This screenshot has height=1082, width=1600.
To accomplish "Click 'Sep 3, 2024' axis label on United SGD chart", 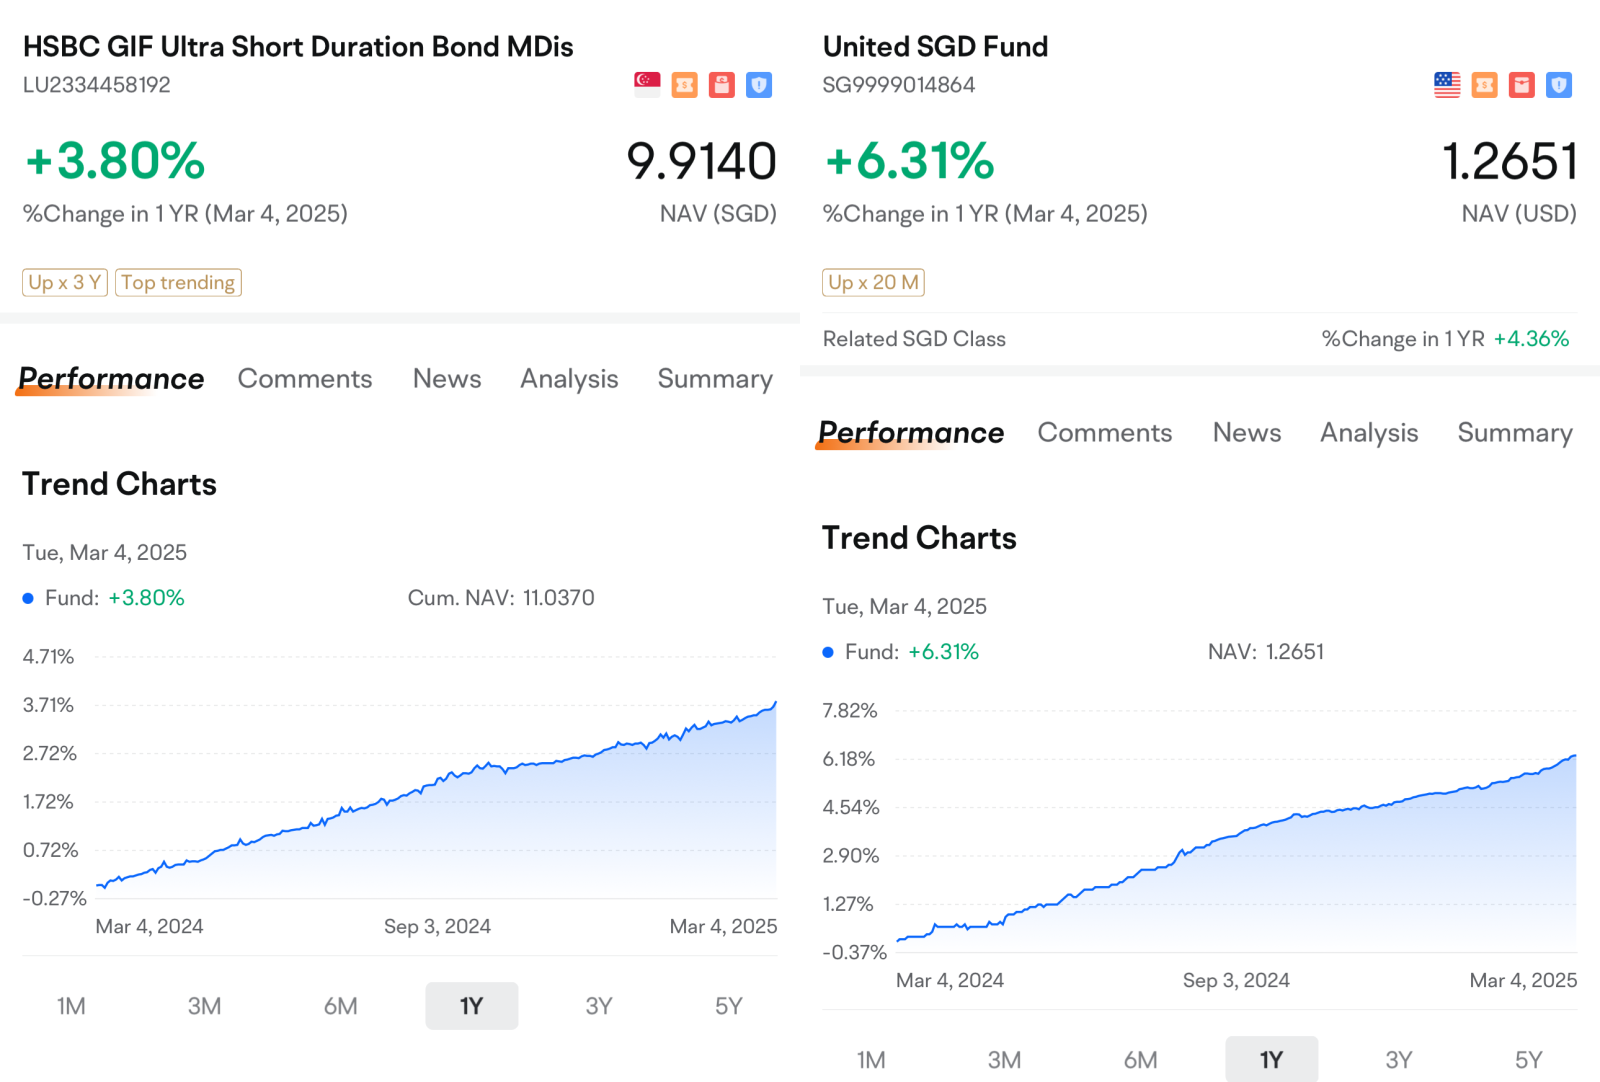I will click(x=1236, y=980).
